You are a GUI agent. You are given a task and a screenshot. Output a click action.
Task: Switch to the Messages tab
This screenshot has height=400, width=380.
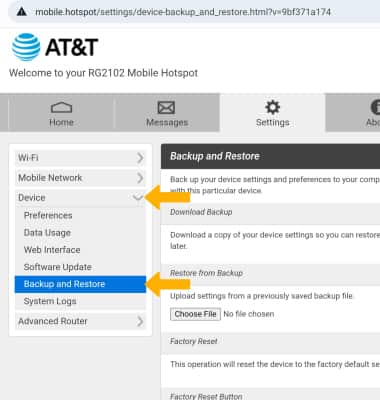point(167,113)
